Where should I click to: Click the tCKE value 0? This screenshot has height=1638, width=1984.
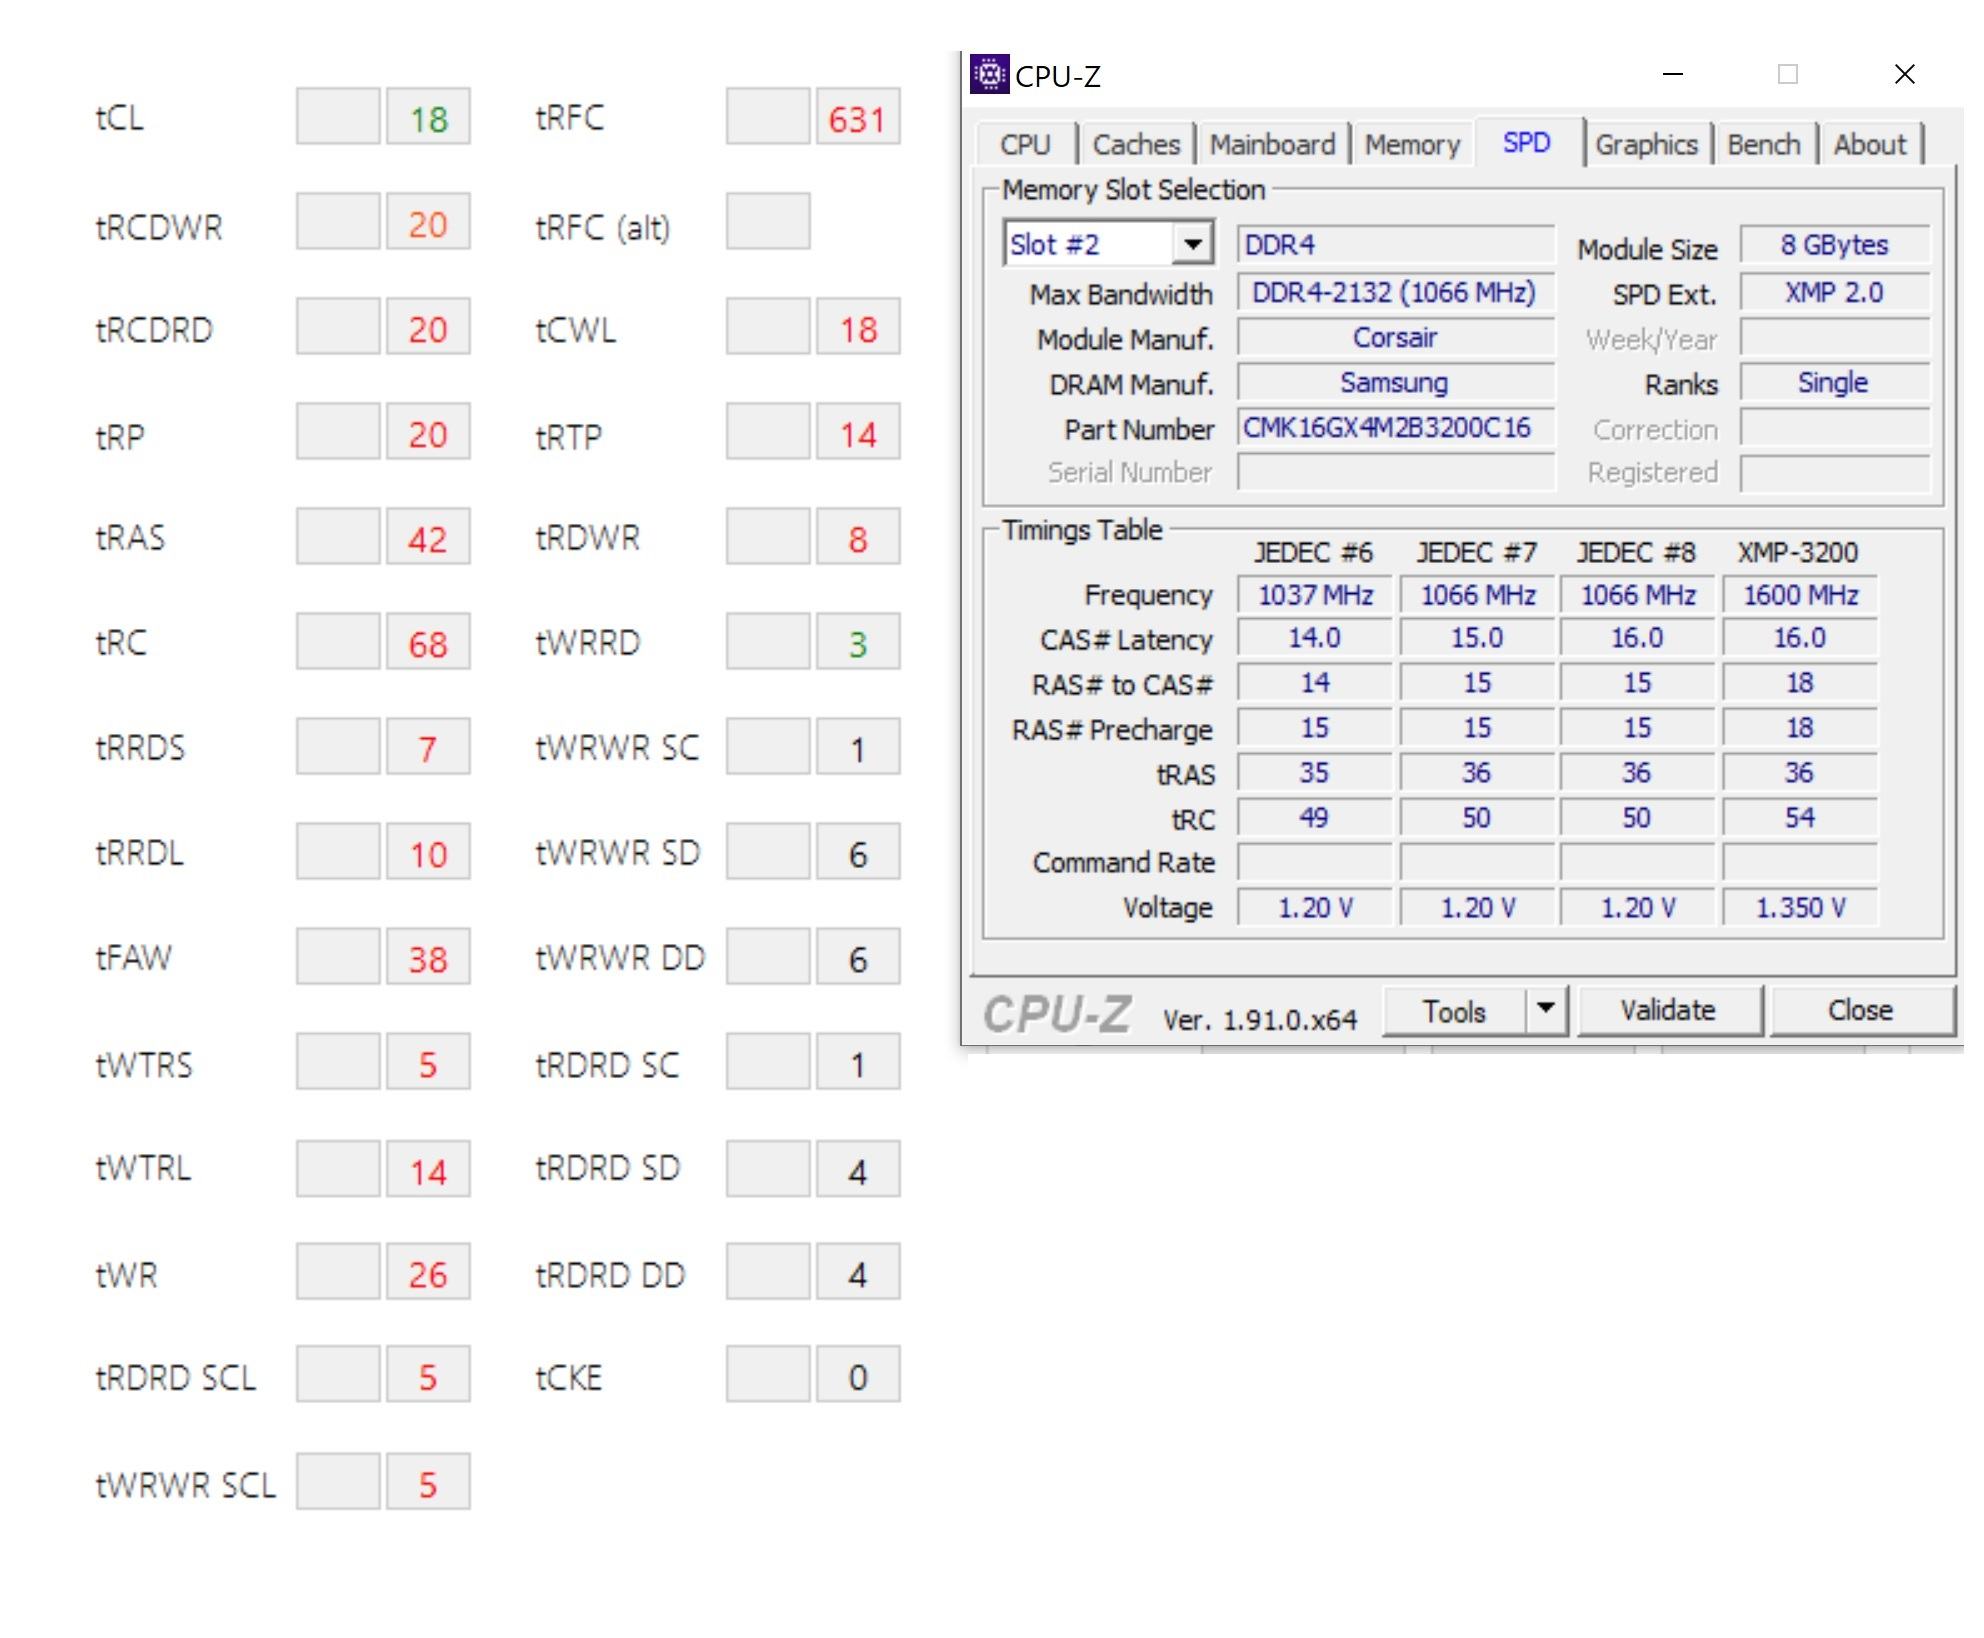coord(857,1376)
